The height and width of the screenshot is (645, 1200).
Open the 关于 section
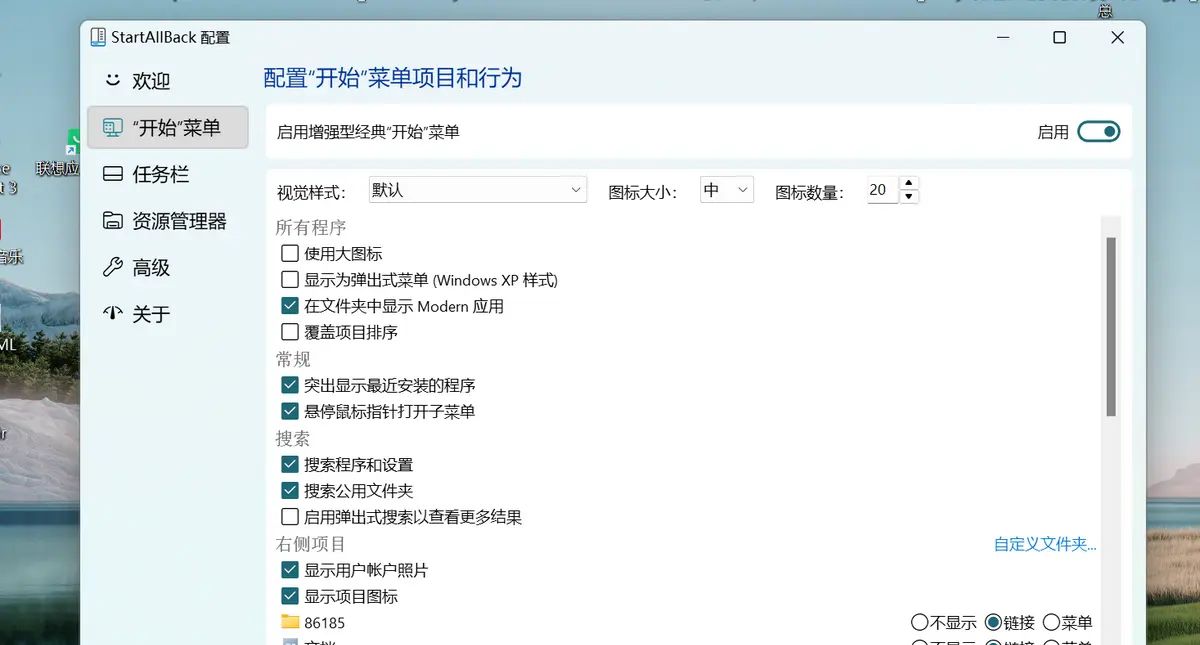168,314
